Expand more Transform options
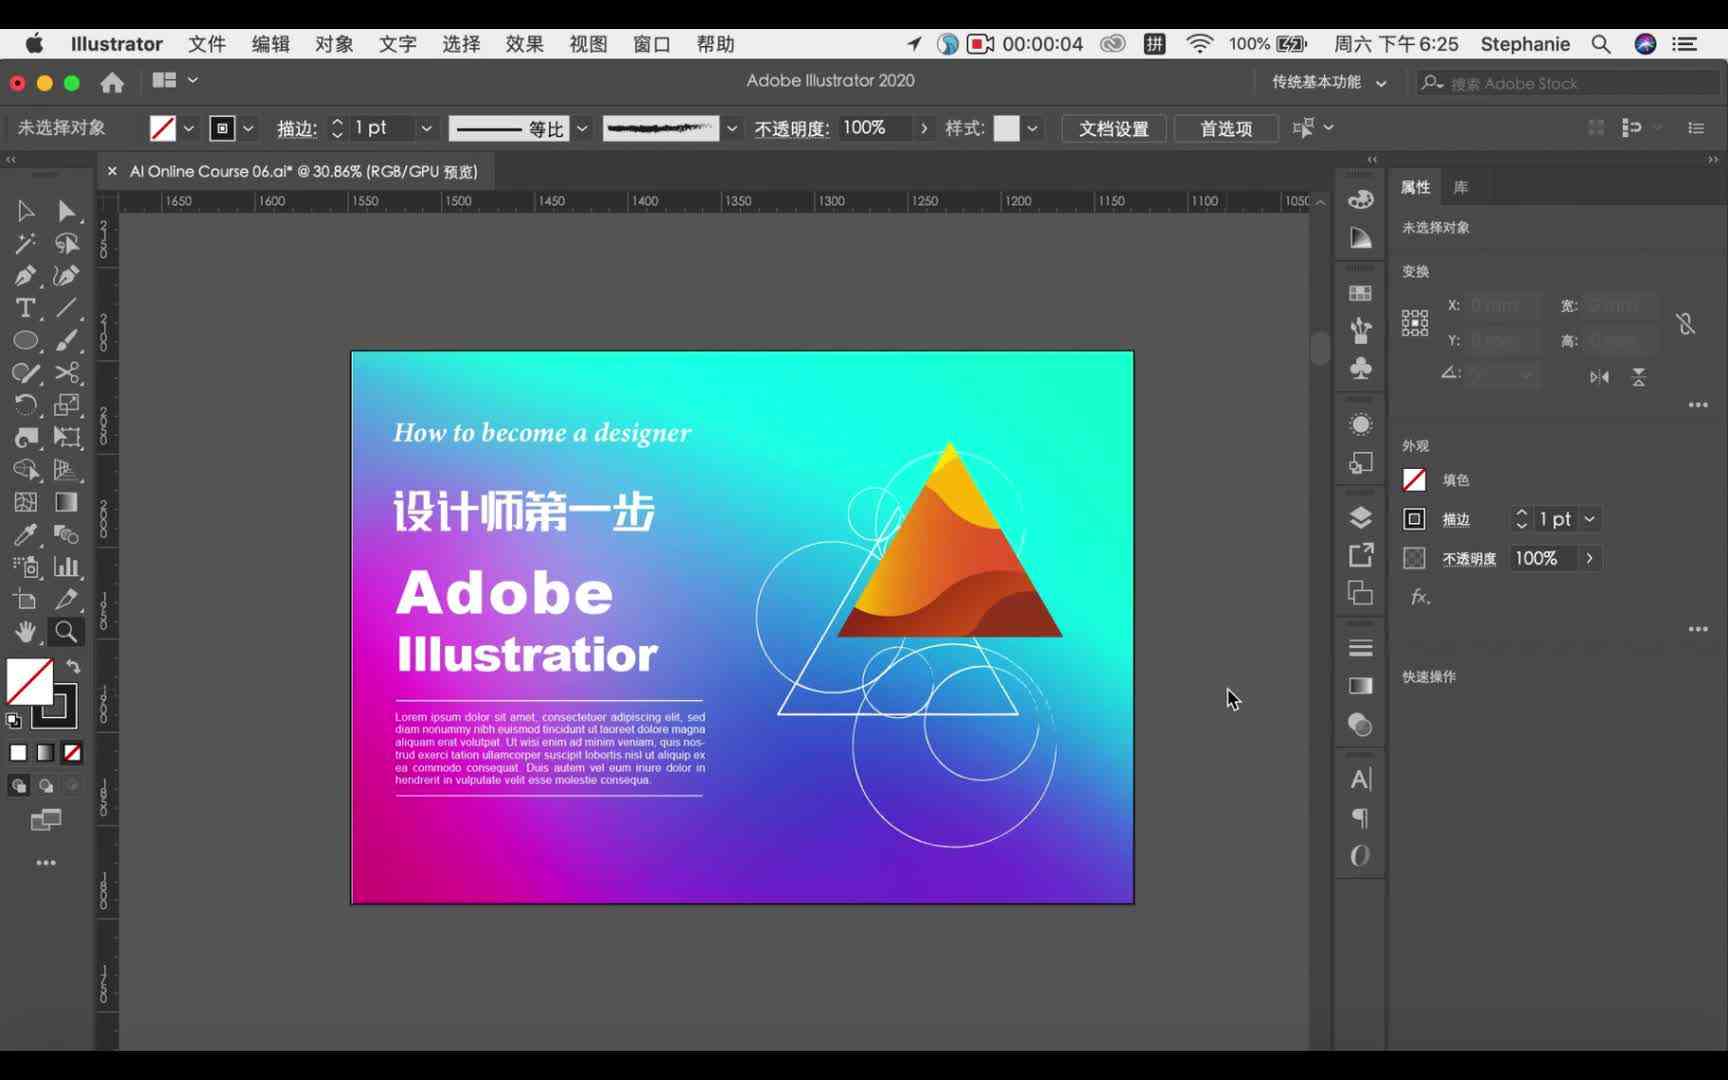The image size is (1728, 1080). click(1698, 405)
